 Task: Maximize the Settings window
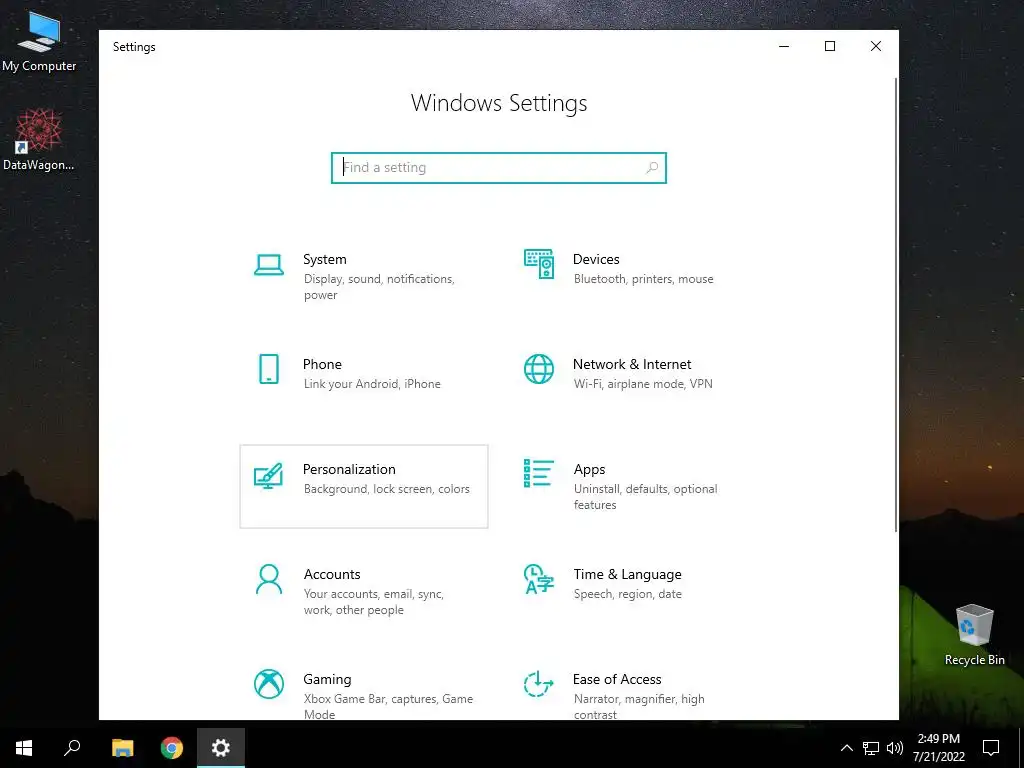coord(830,46)
